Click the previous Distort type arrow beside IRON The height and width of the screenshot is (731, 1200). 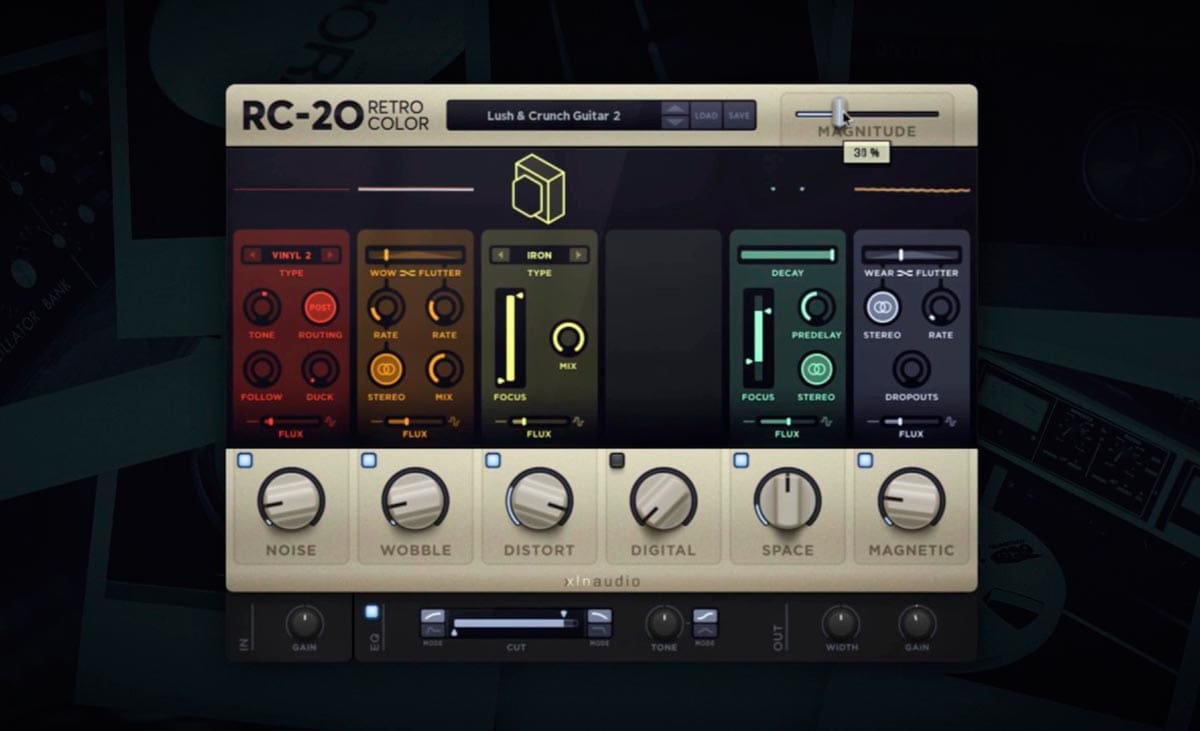point(501,255)
